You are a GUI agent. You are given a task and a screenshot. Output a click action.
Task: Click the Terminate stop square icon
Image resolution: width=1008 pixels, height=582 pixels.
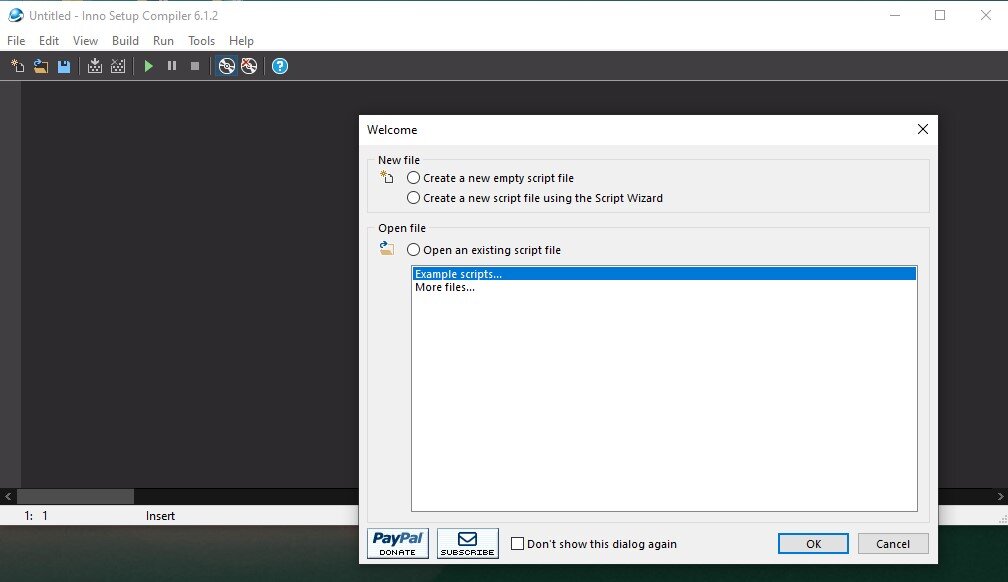click(195, 66)
